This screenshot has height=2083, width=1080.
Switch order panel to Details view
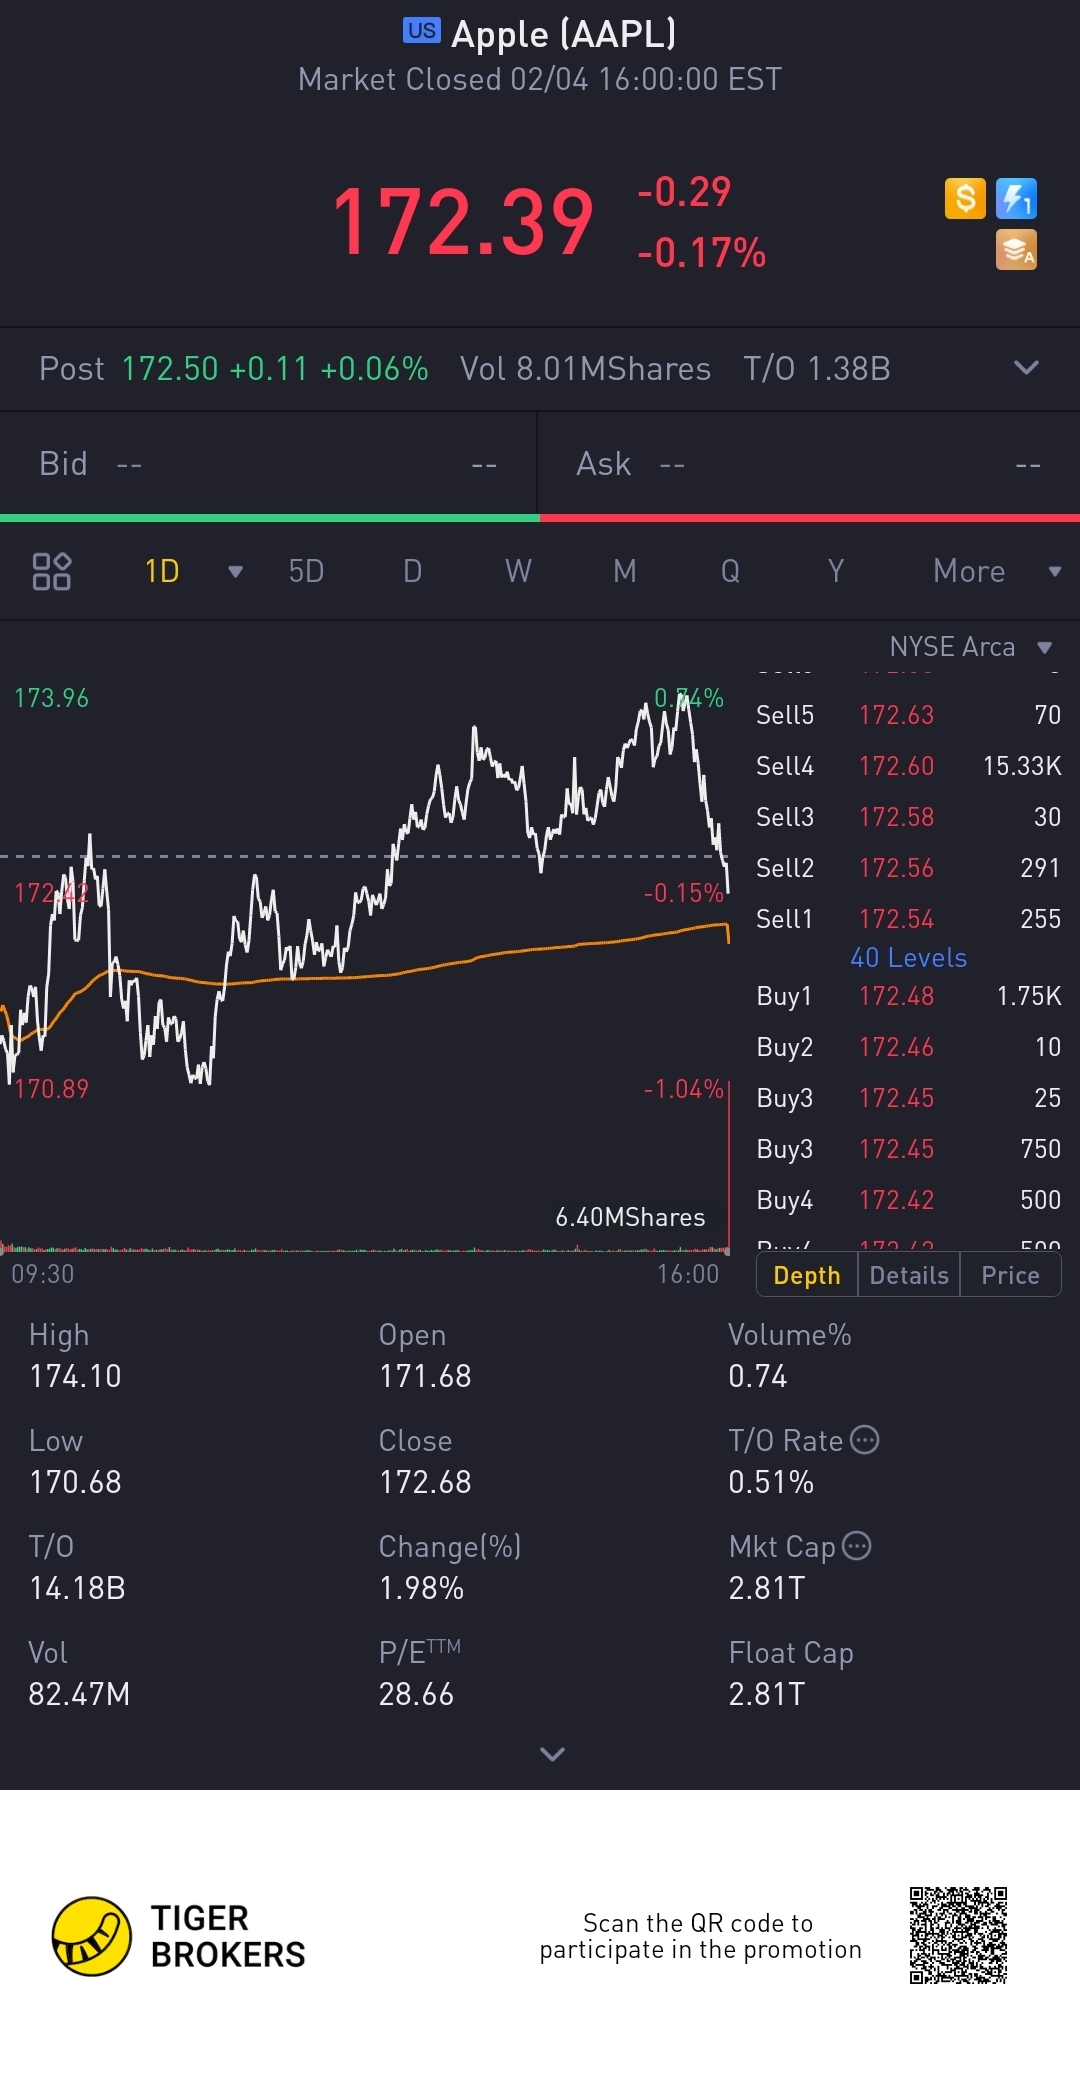909,1275
